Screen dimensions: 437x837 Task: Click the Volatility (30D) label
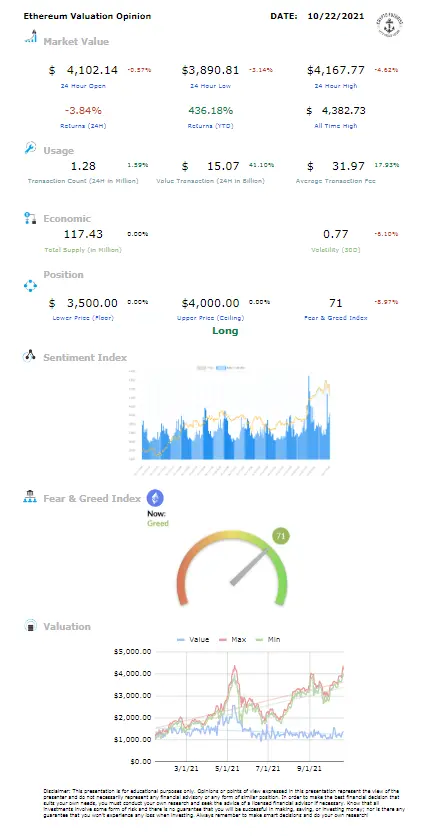click(336, 249)
